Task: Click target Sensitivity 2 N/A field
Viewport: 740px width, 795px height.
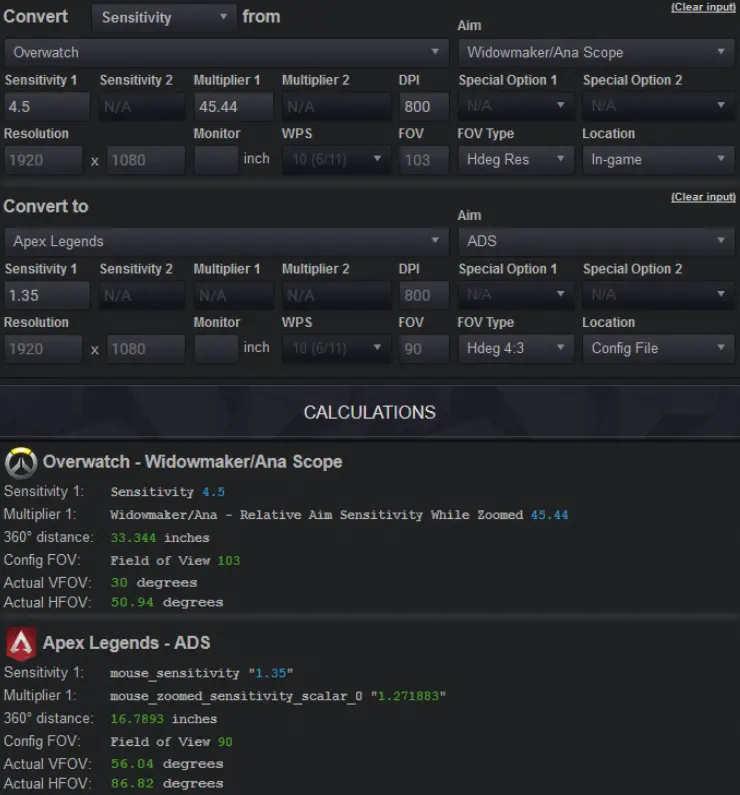Action: 142,295
